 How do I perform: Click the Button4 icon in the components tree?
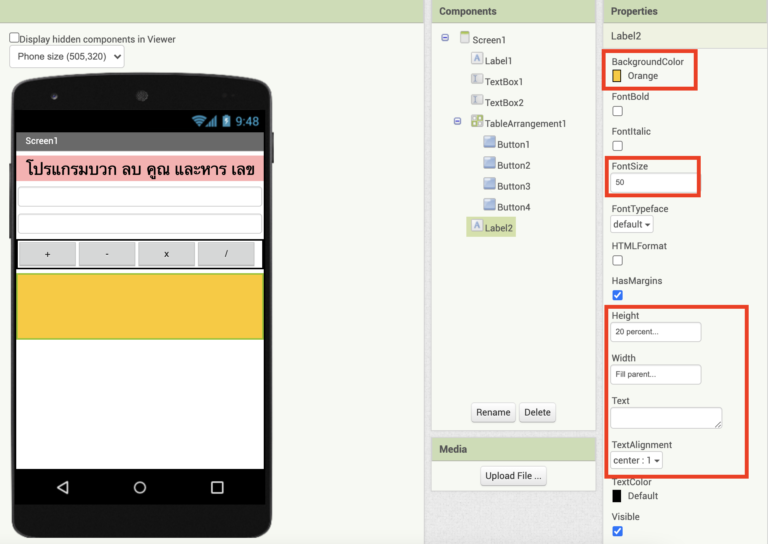coord(489,205)
